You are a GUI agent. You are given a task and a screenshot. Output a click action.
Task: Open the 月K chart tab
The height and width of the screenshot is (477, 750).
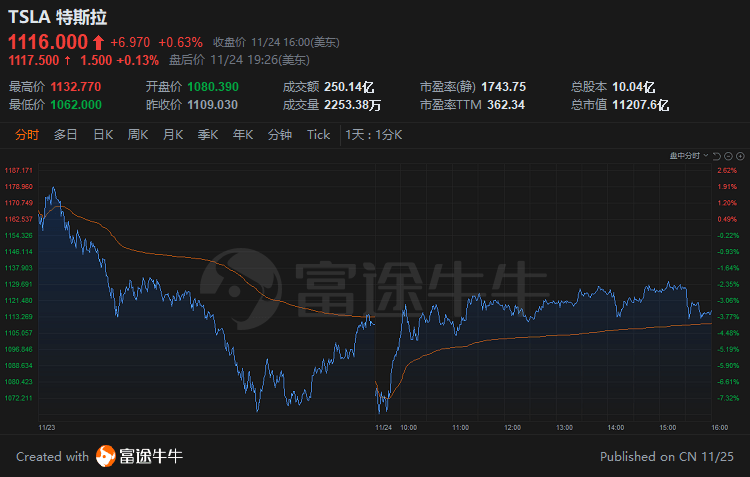(173, 135)
